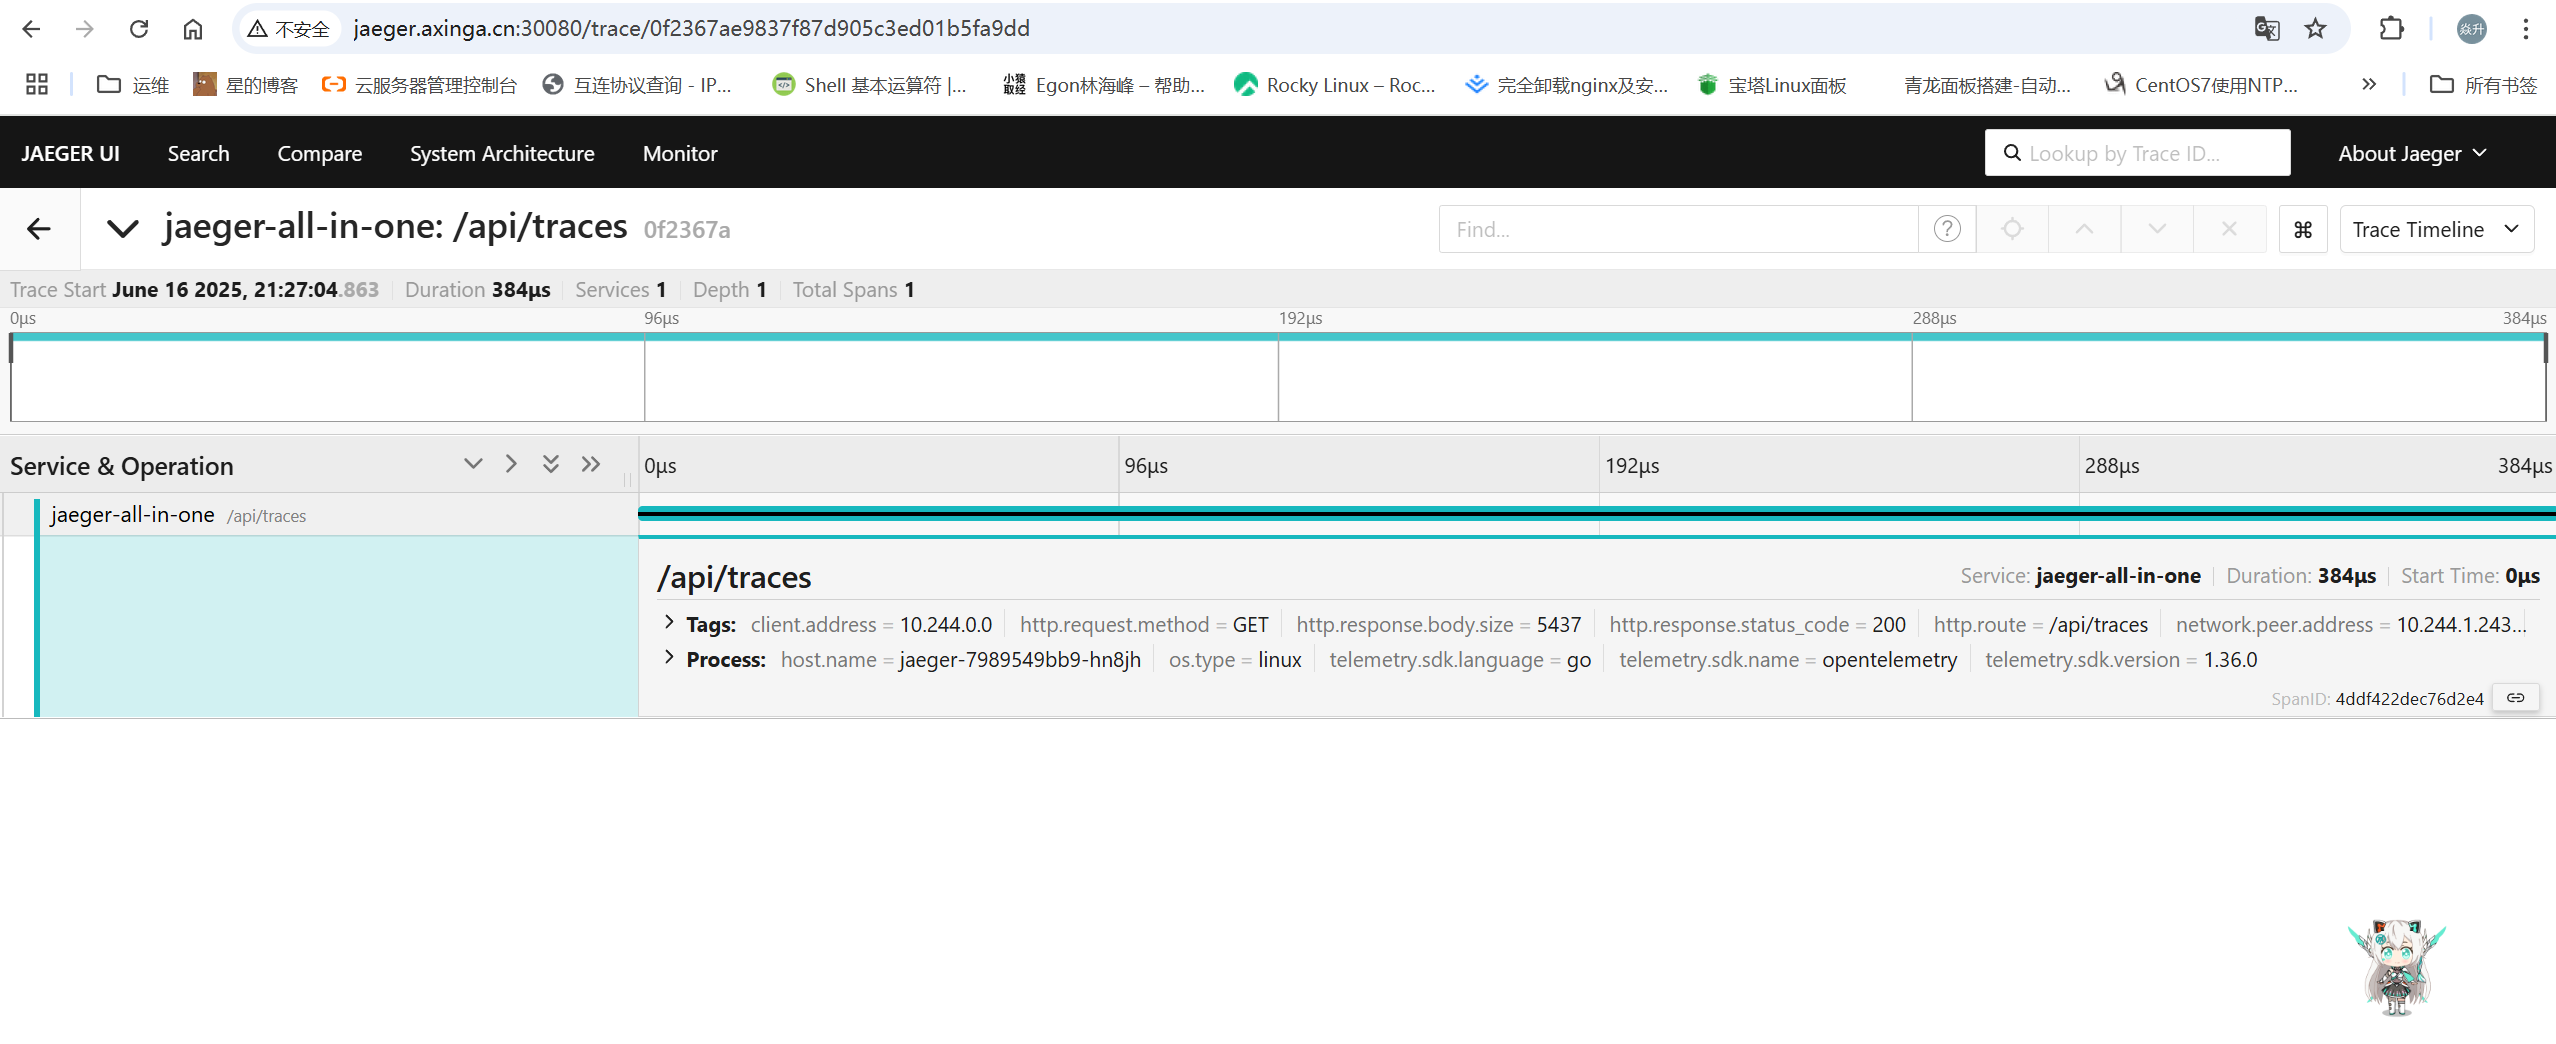The image size is (2556, 1044).
Task: Expand one level of spans
Action: click(x=473, y=464)
